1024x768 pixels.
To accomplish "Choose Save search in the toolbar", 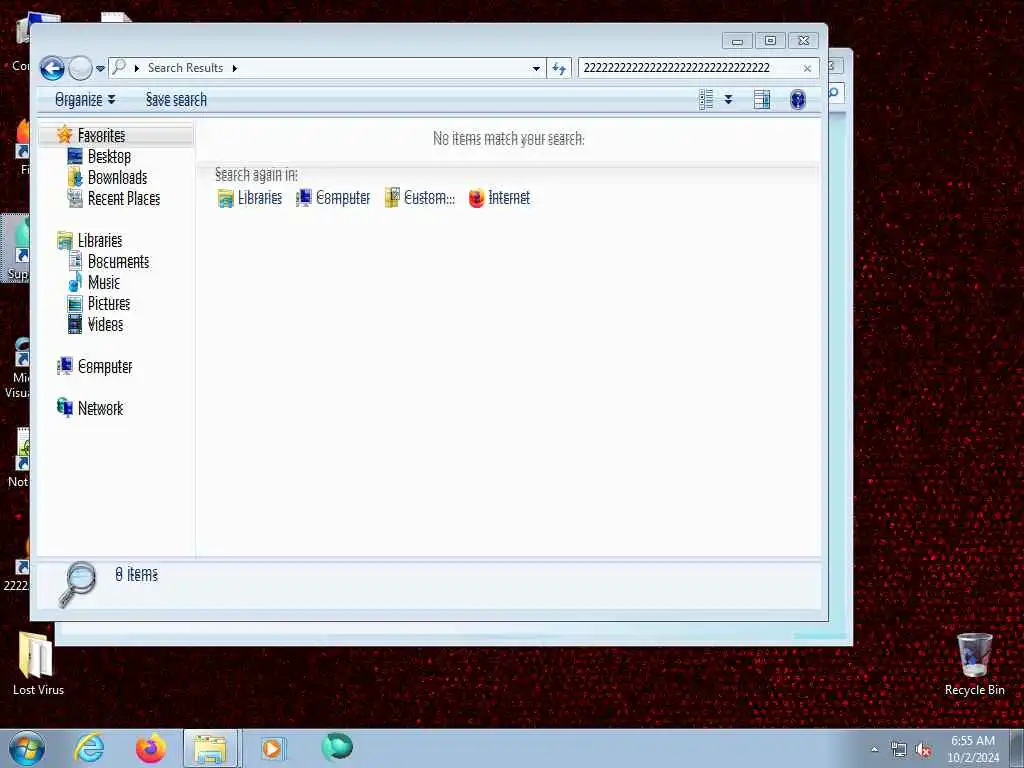I will coord(176,99).
